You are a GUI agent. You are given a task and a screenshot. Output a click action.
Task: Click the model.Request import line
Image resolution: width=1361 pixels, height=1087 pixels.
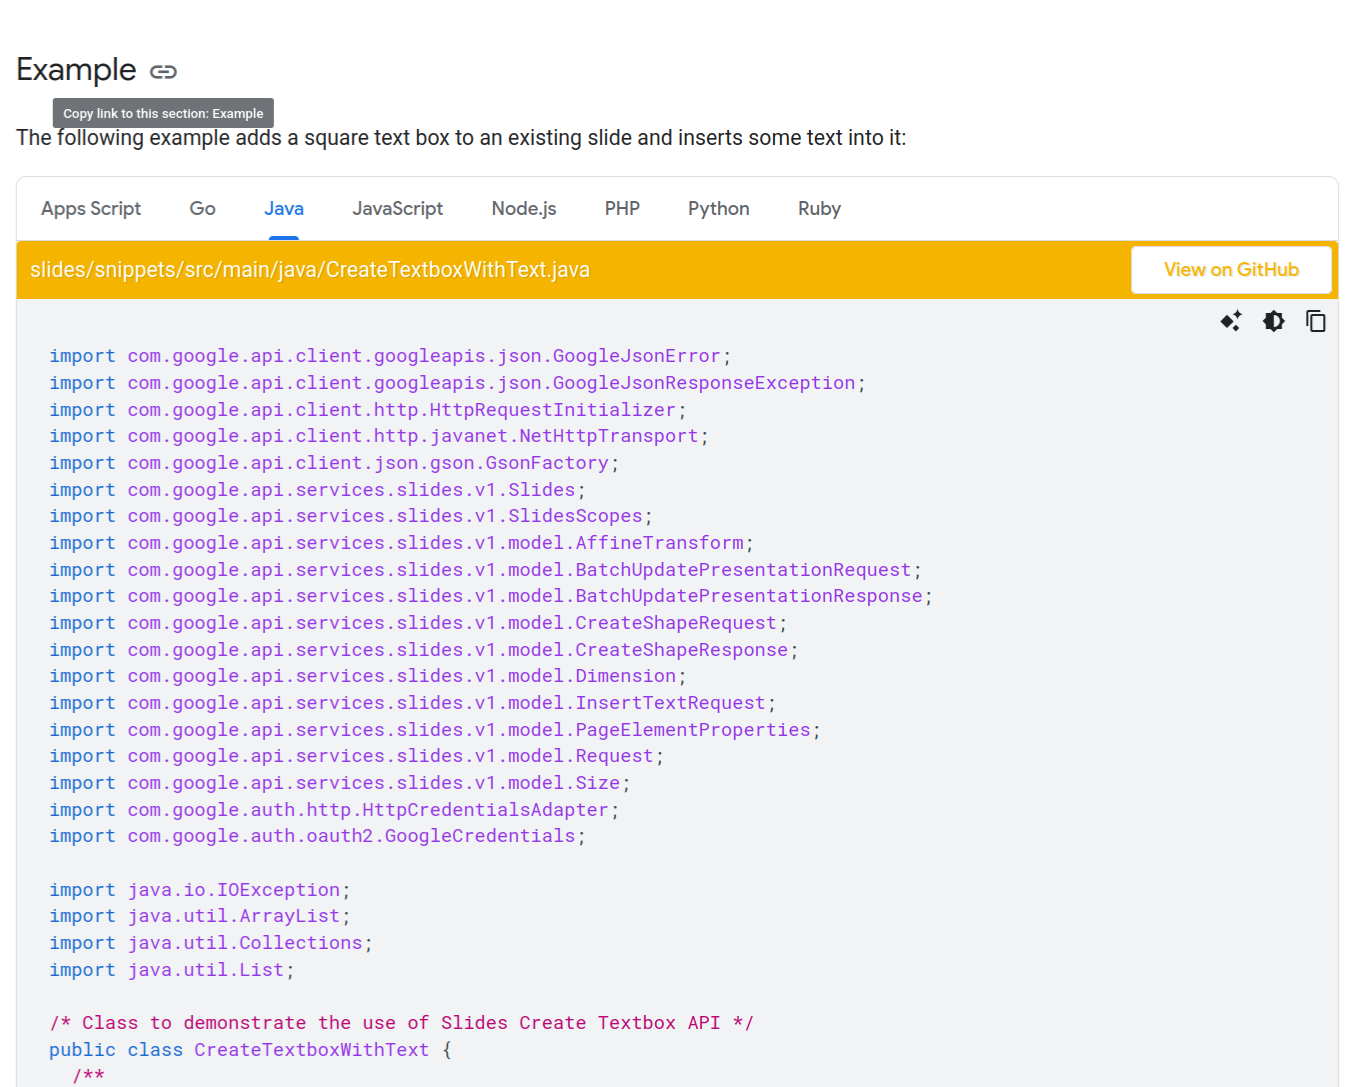point(356,756)
